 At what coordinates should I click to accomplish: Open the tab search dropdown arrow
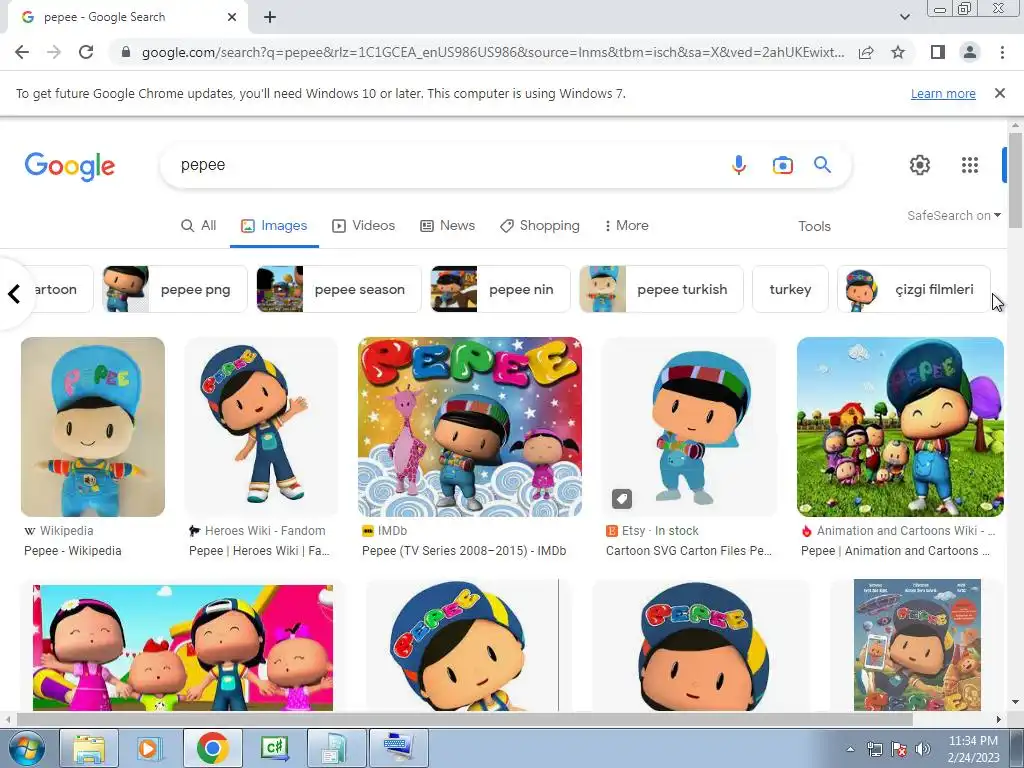pyautogui.click(x=904, y=17)
